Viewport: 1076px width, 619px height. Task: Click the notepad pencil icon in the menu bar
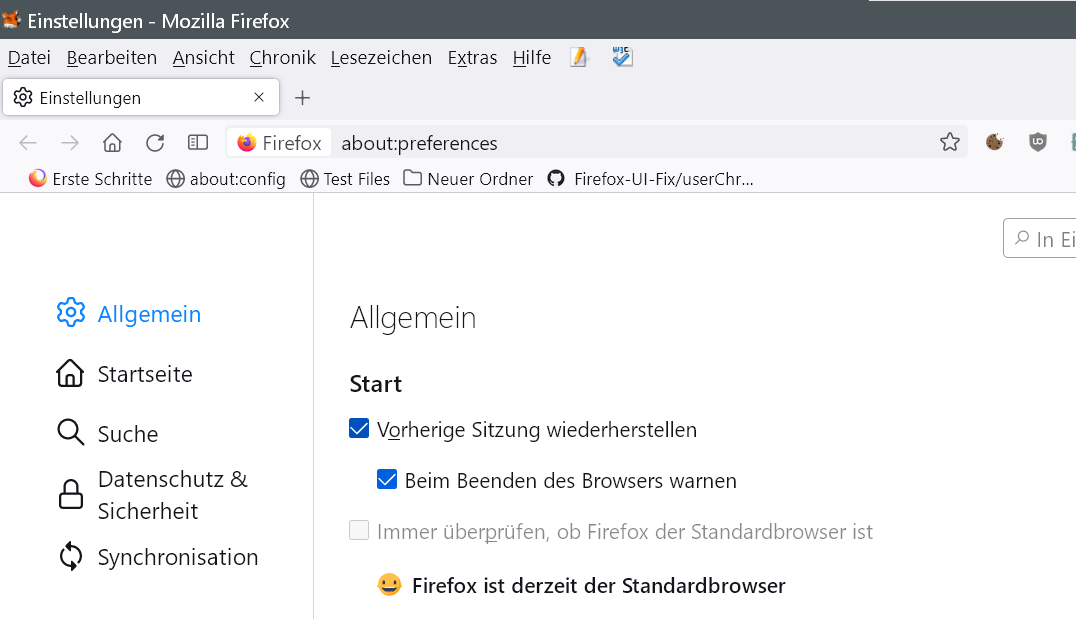579,58
